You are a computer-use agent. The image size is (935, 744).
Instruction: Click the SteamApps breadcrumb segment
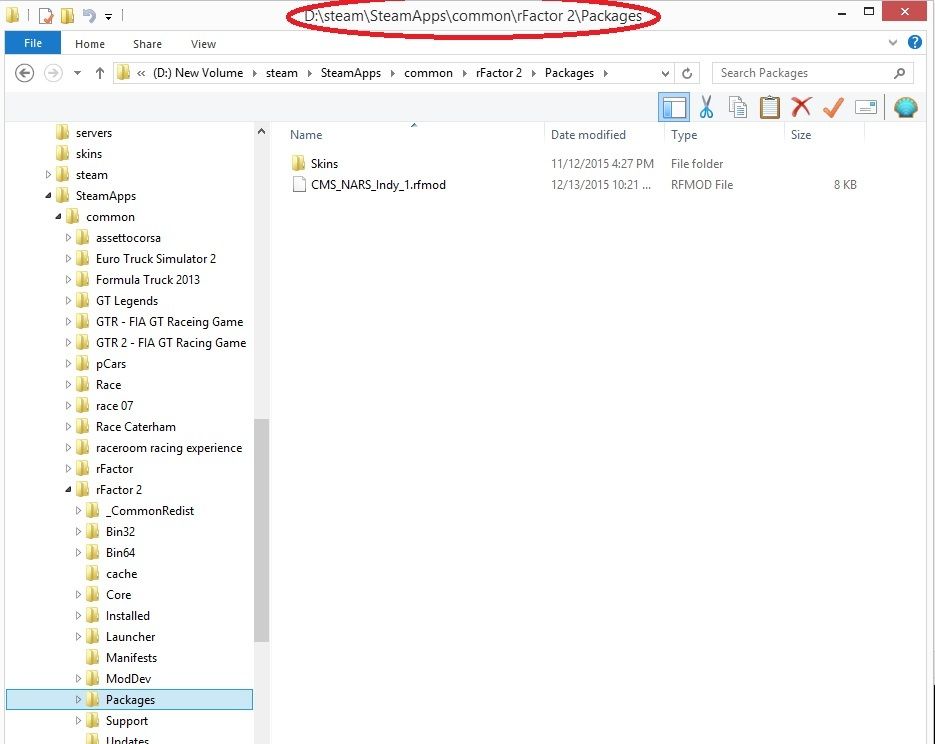(x=351, y=73)
